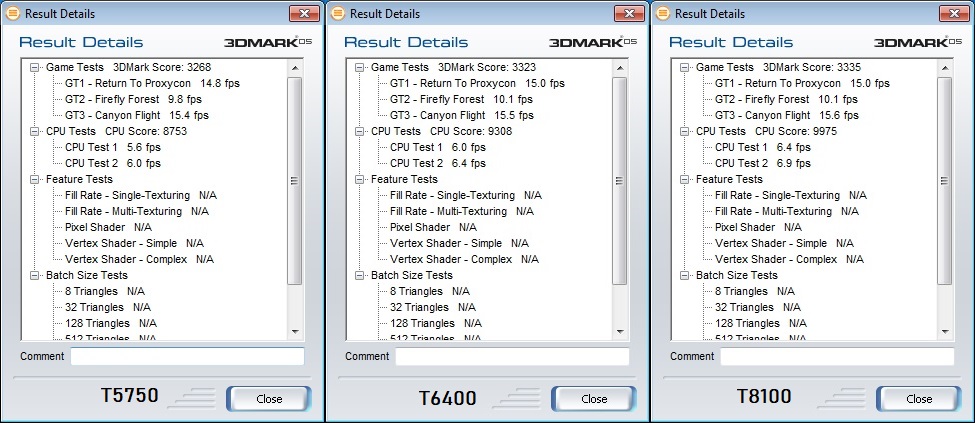Viewport: 975px width, 423px height.
Task: Click title bar icon of middle Result Details window
Action: click(x=338, y=13)
